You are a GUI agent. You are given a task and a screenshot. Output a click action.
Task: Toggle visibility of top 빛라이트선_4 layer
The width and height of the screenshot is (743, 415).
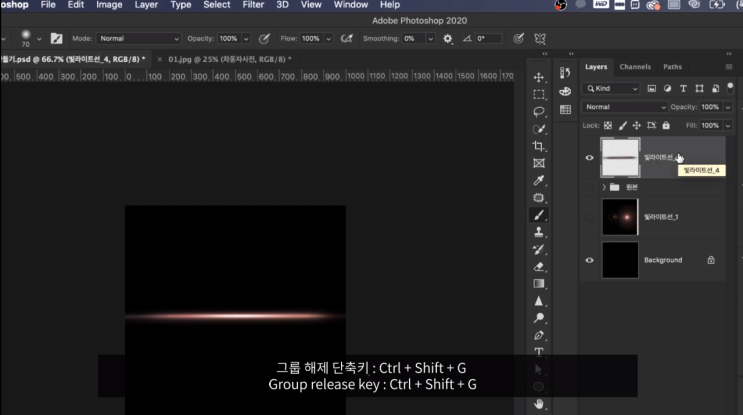[x=589, y=157]
